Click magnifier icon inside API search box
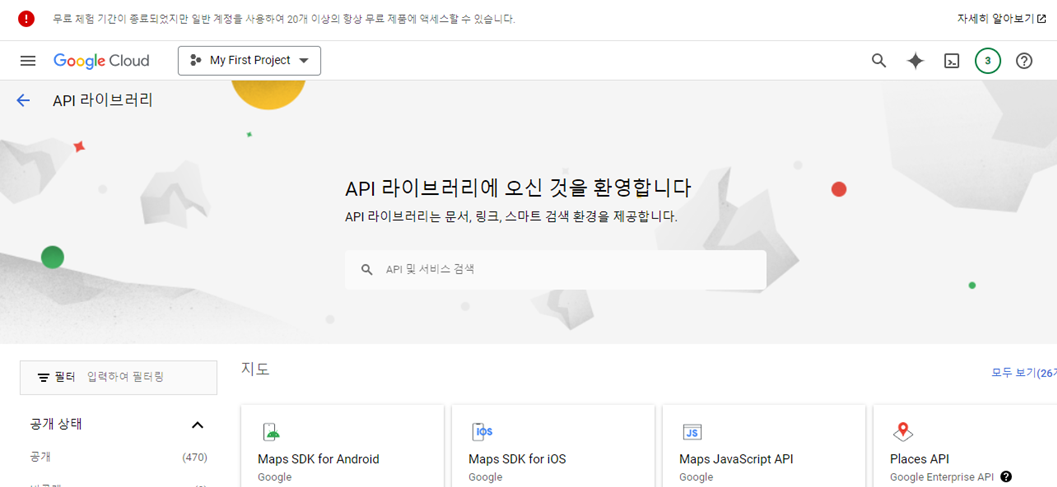This screenshot has height=487, width=1057. click(367, 270)
